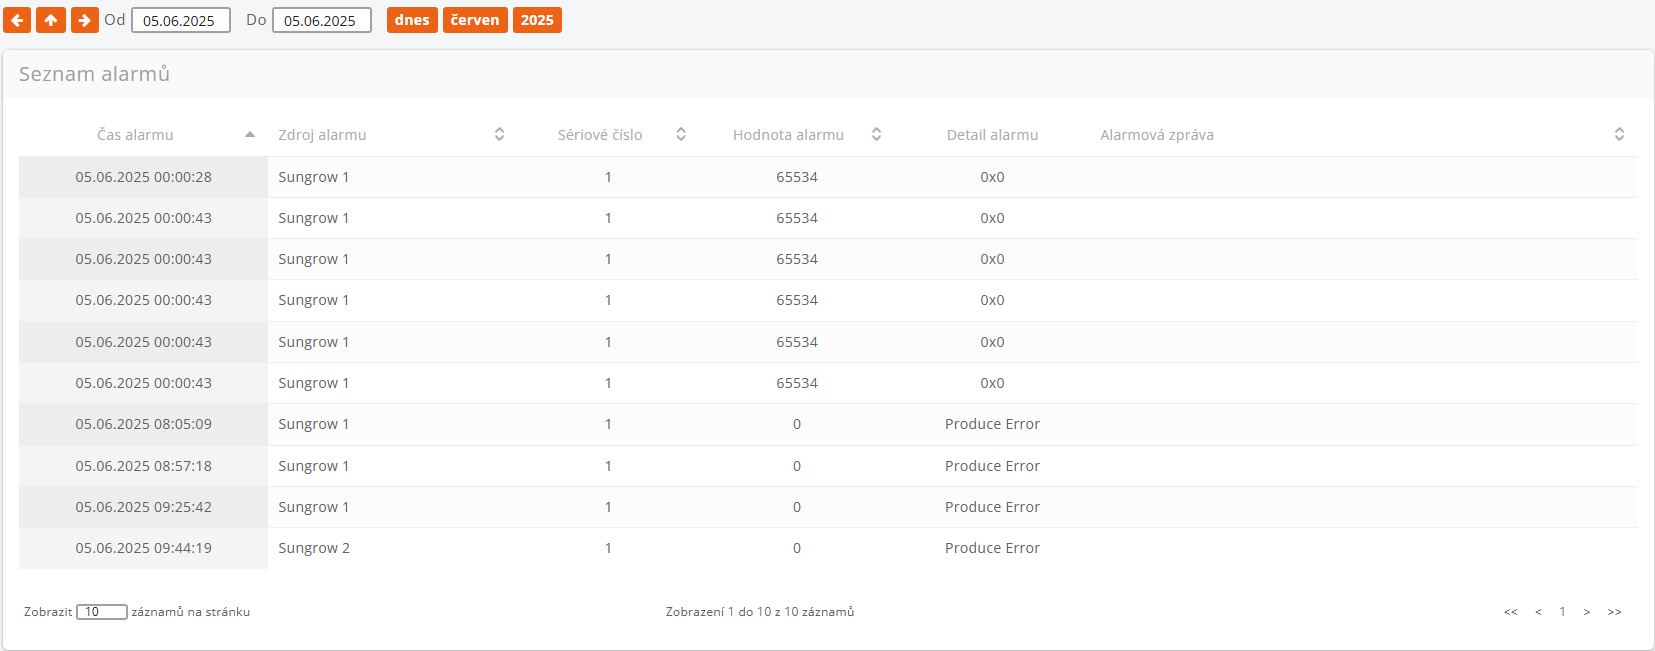This screenshot has width=1655, height=651.
Task: Choose the červen month button
Action: [475, 20]
